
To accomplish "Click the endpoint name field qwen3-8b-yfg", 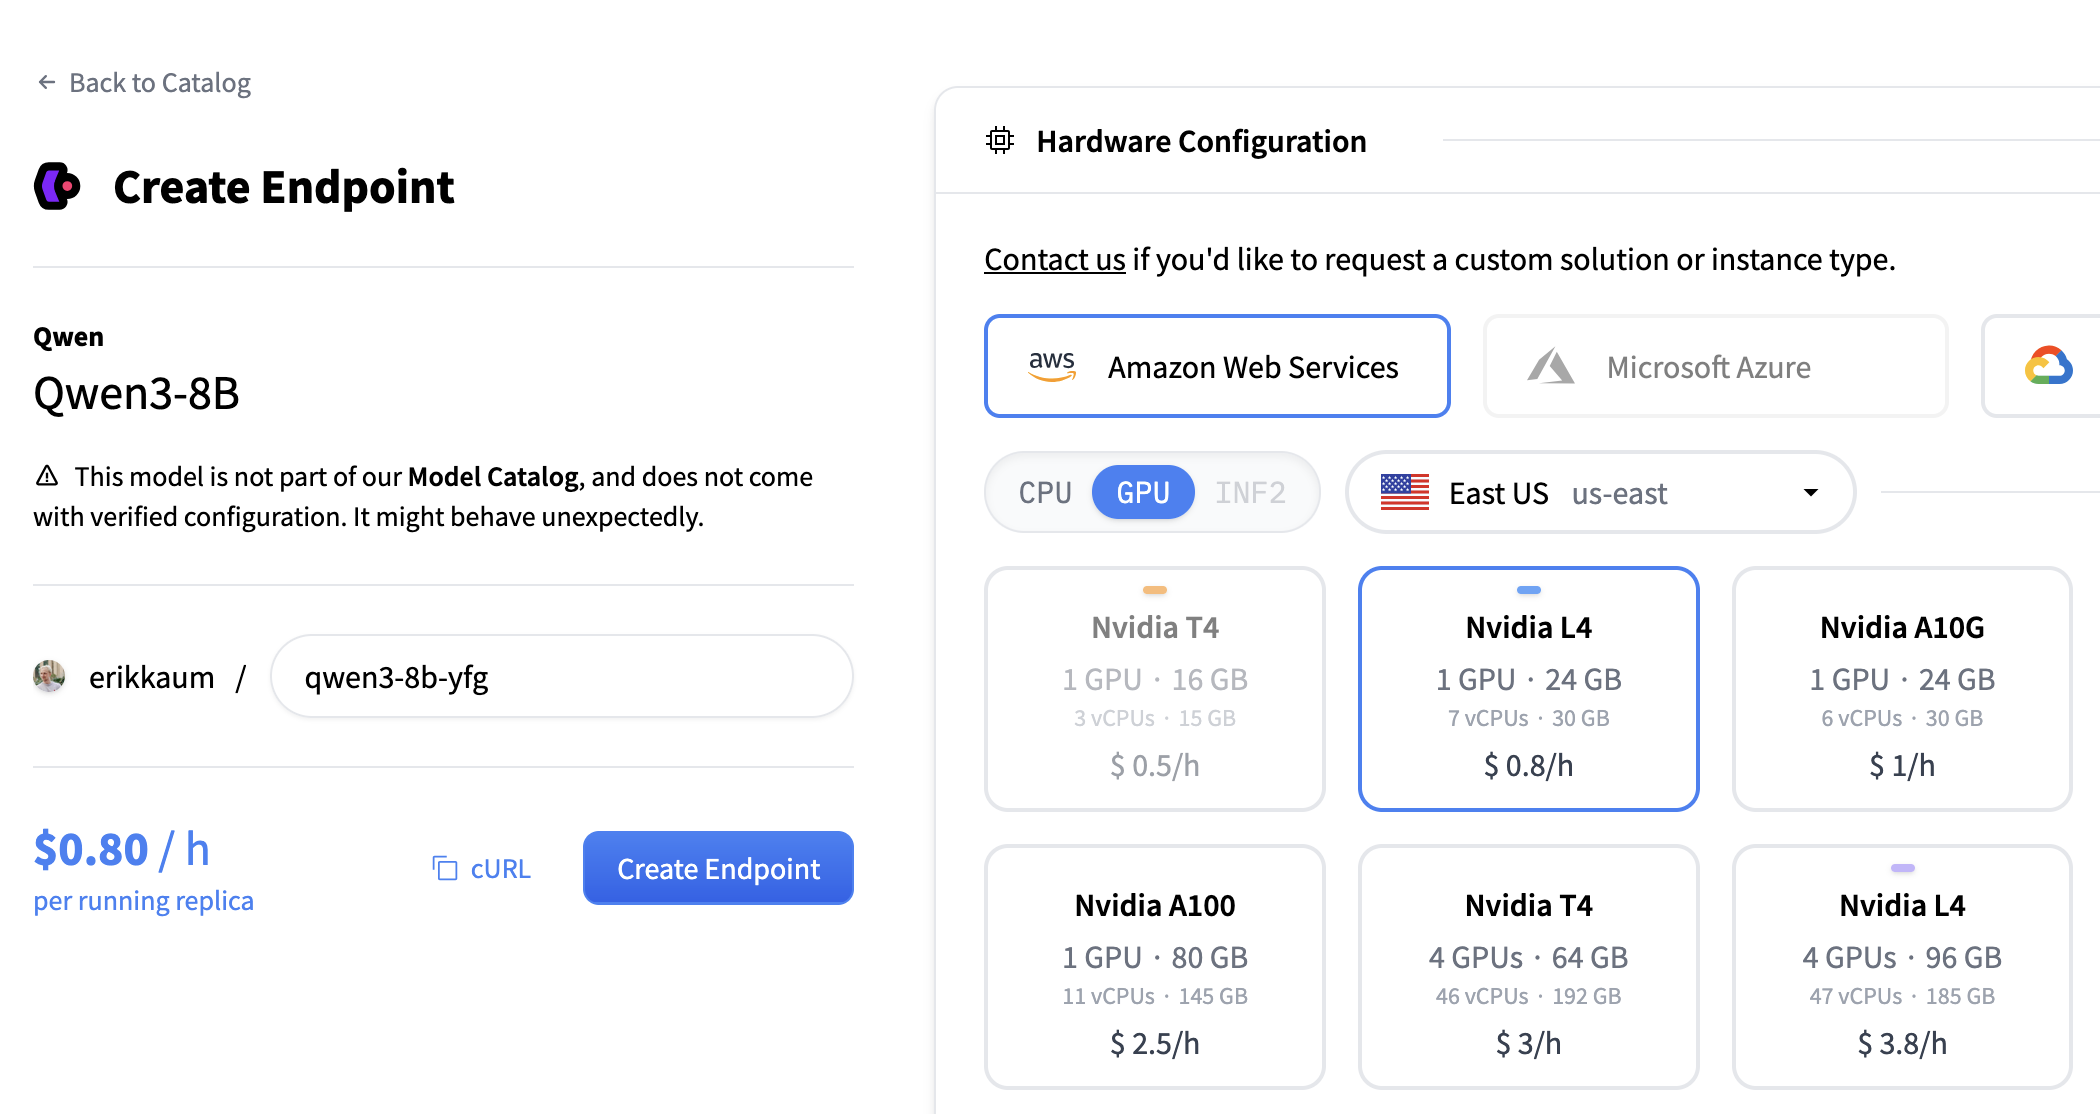I will (562, 677).
